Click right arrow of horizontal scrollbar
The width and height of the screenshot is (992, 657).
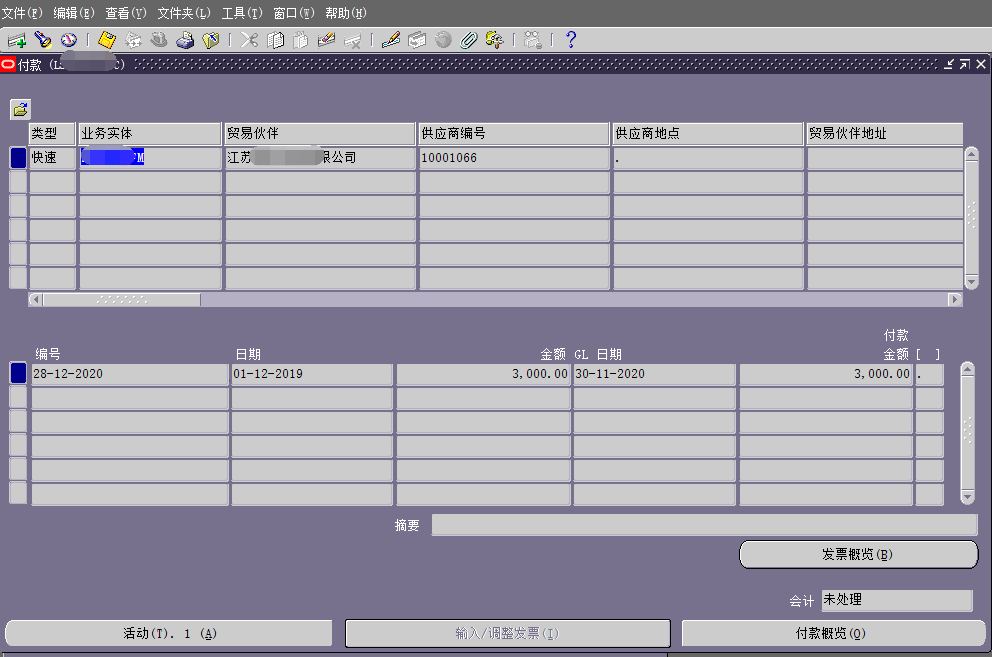pos(955,300)
